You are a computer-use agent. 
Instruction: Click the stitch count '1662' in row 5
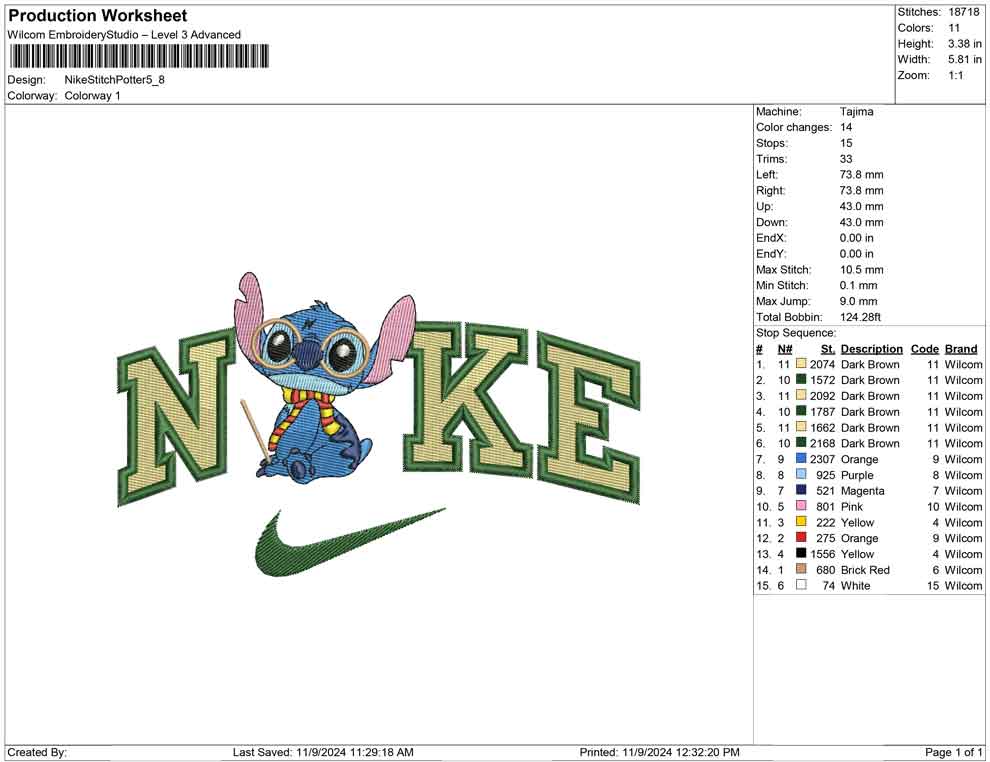(x=822, y=427)
